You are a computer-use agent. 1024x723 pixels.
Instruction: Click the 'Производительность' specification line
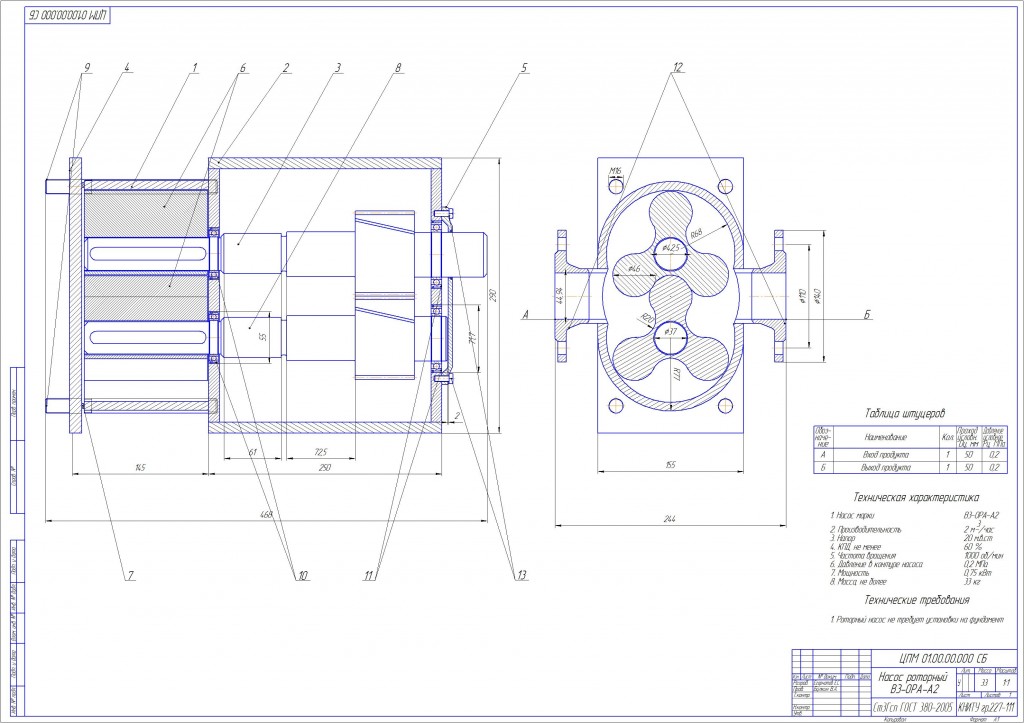pos(866,529)
